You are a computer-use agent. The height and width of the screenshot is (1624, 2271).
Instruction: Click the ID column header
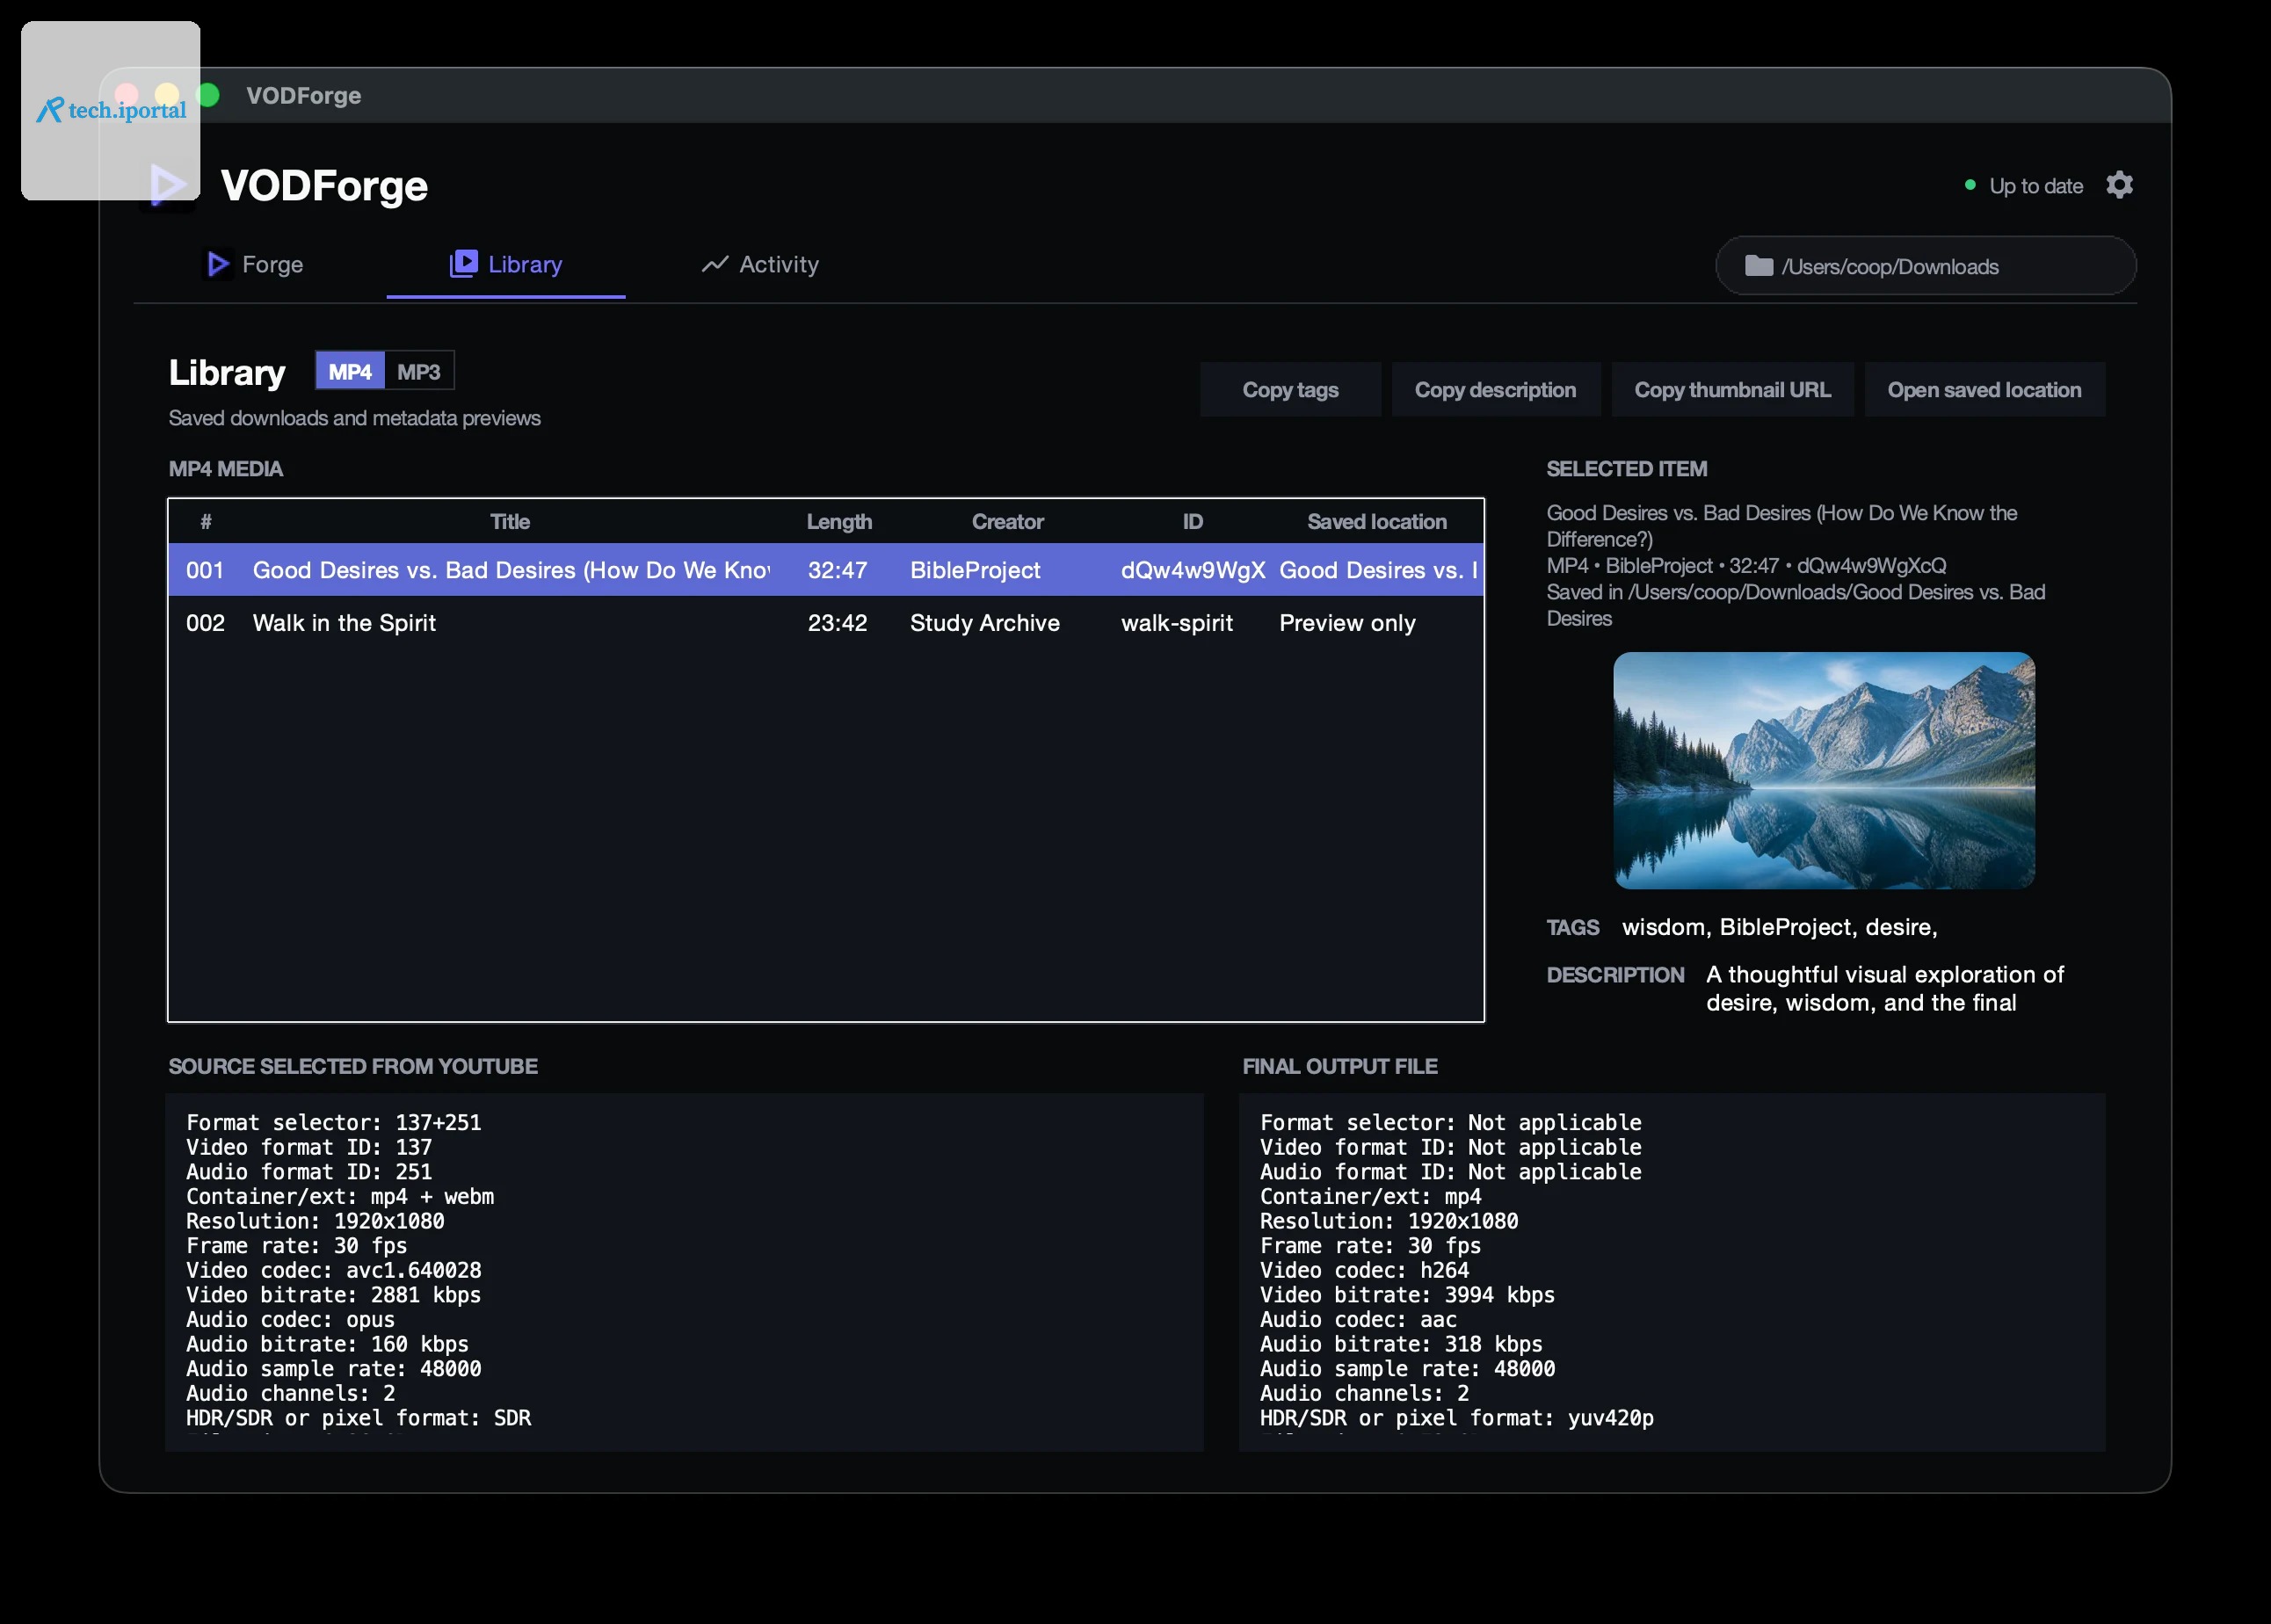tap(1192, 522)
